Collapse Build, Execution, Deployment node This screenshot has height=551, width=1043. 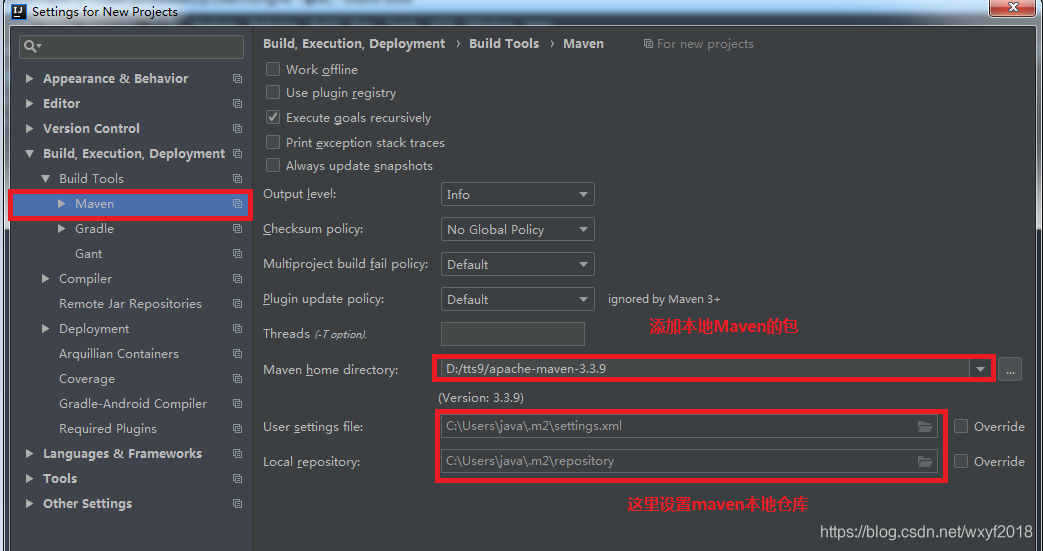pos(29,154)
